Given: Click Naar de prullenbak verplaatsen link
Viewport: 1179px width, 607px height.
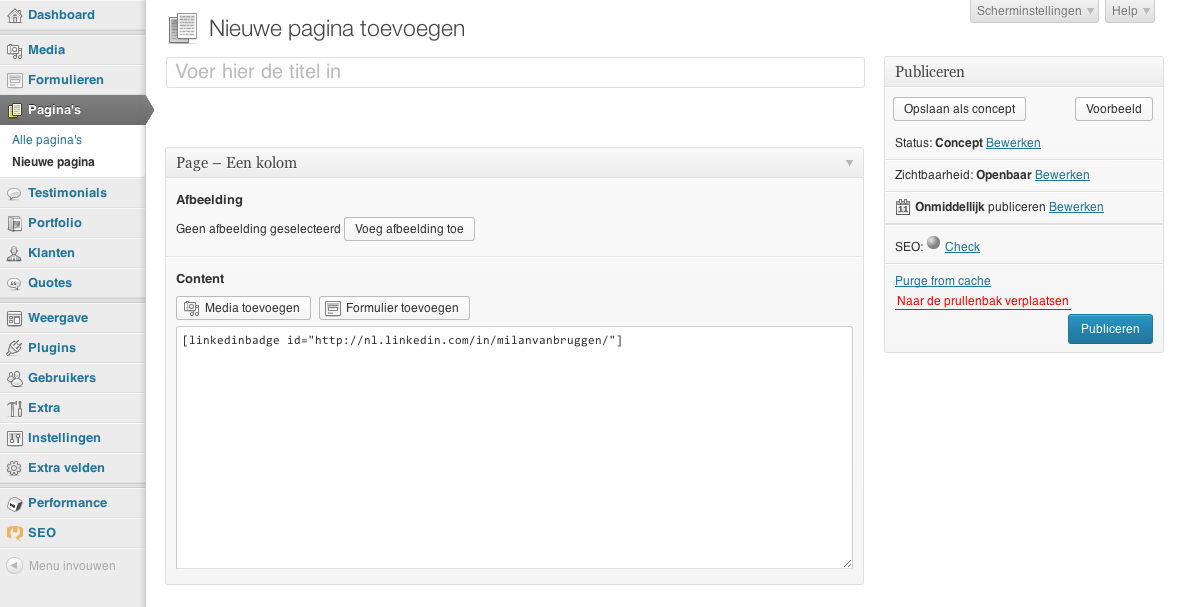Looking at the screenshot, I should [983, 300].
